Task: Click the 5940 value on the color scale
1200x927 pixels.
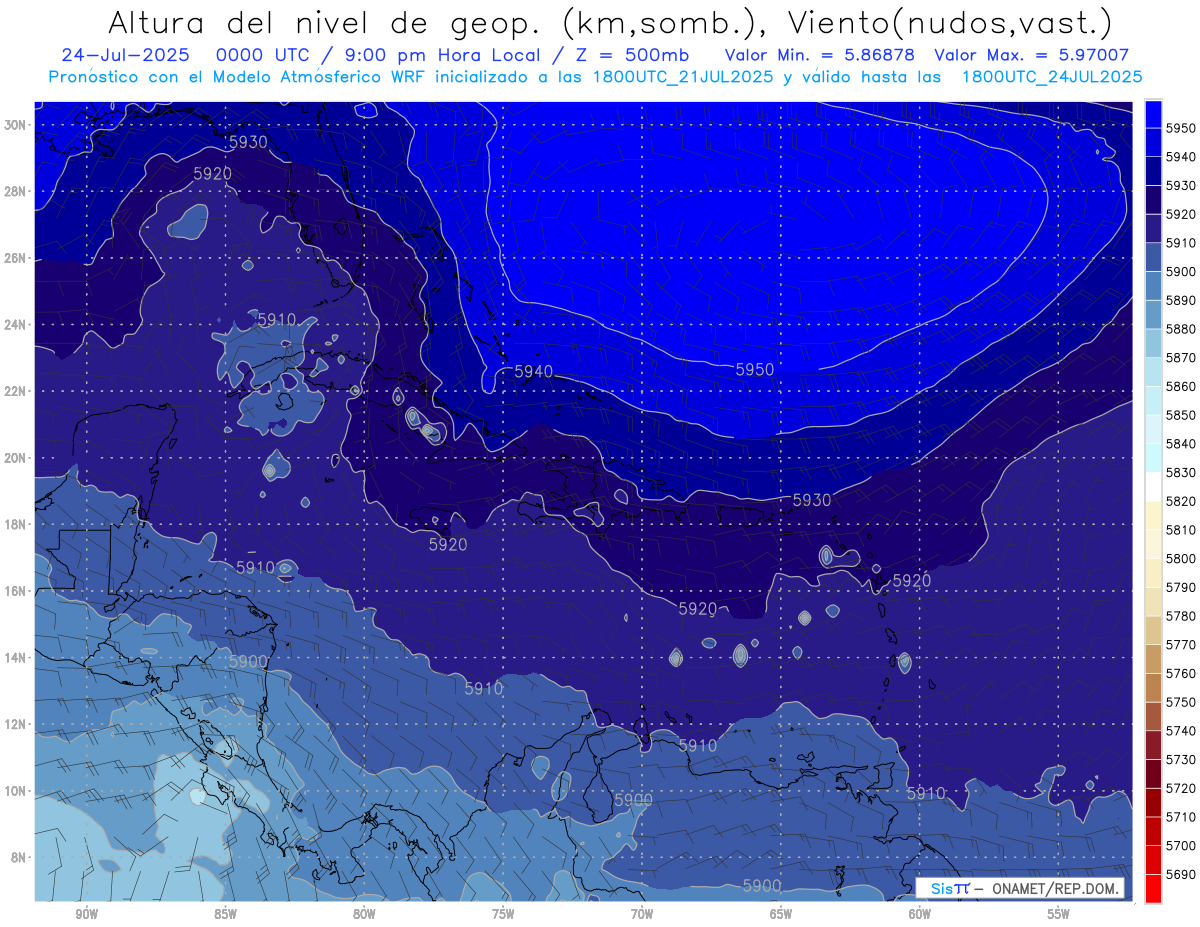Action: click(1181, 157)
